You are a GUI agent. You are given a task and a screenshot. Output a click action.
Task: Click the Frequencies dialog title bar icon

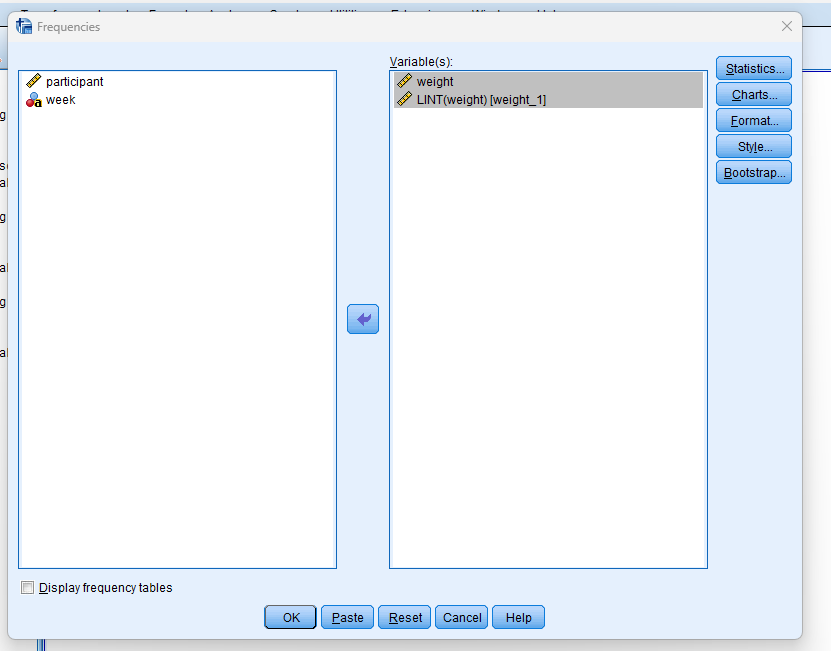(24, 27)
